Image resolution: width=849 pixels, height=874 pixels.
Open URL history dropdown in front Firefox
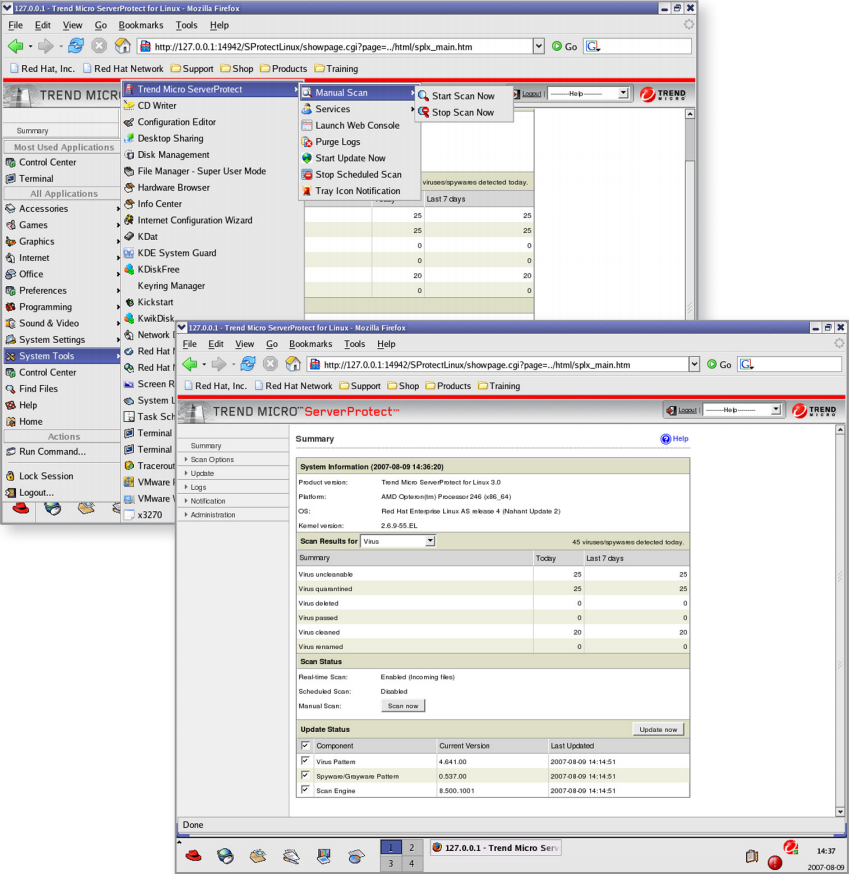tap(694, 365)
